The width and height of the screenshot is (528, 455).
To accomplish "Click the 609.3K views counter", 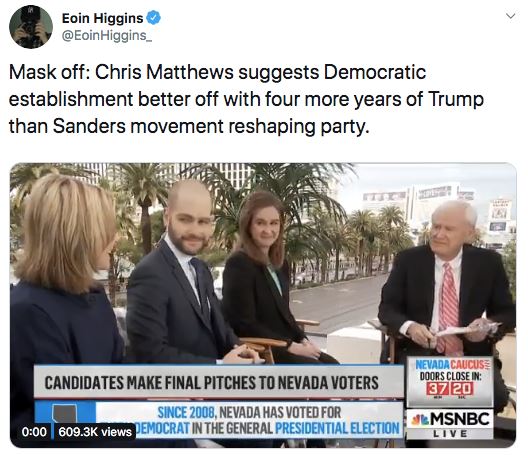I will tap(95, 431).
